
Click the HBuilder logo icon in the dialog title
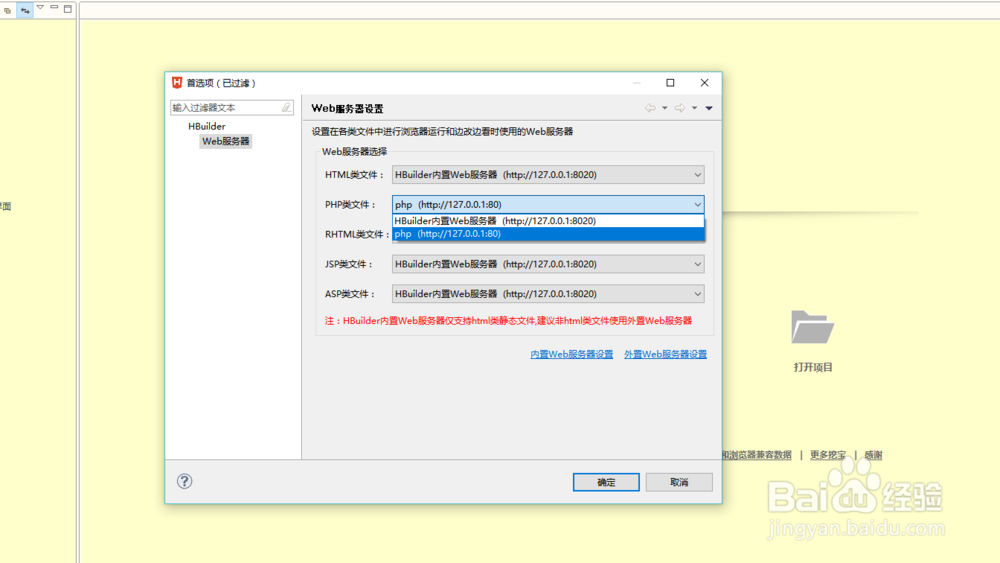(177, 82)
